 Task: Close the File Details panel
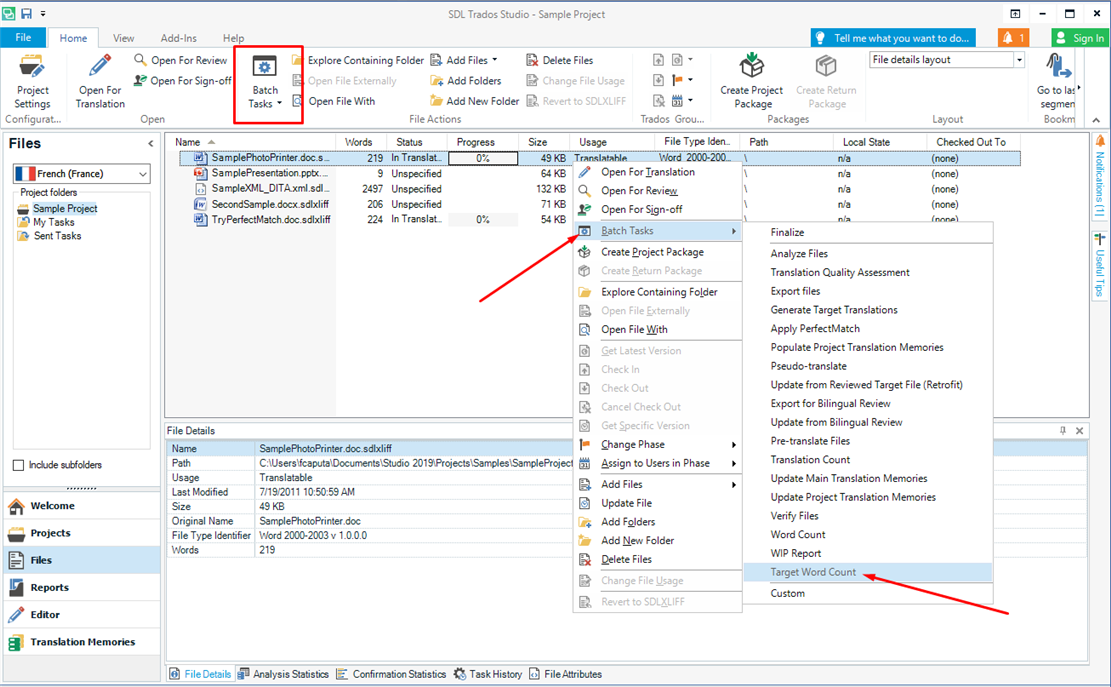click(1079, 431)
